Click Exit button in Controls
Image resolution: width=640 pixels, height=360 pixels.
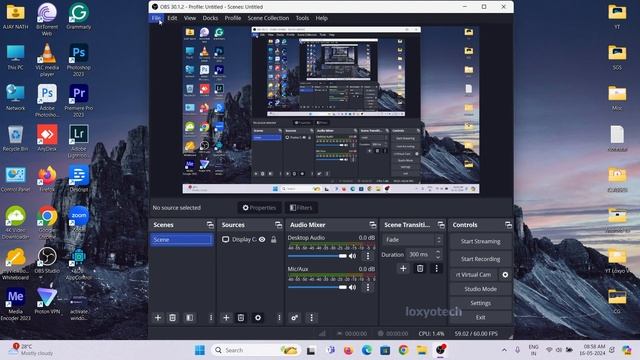point(480,317)
